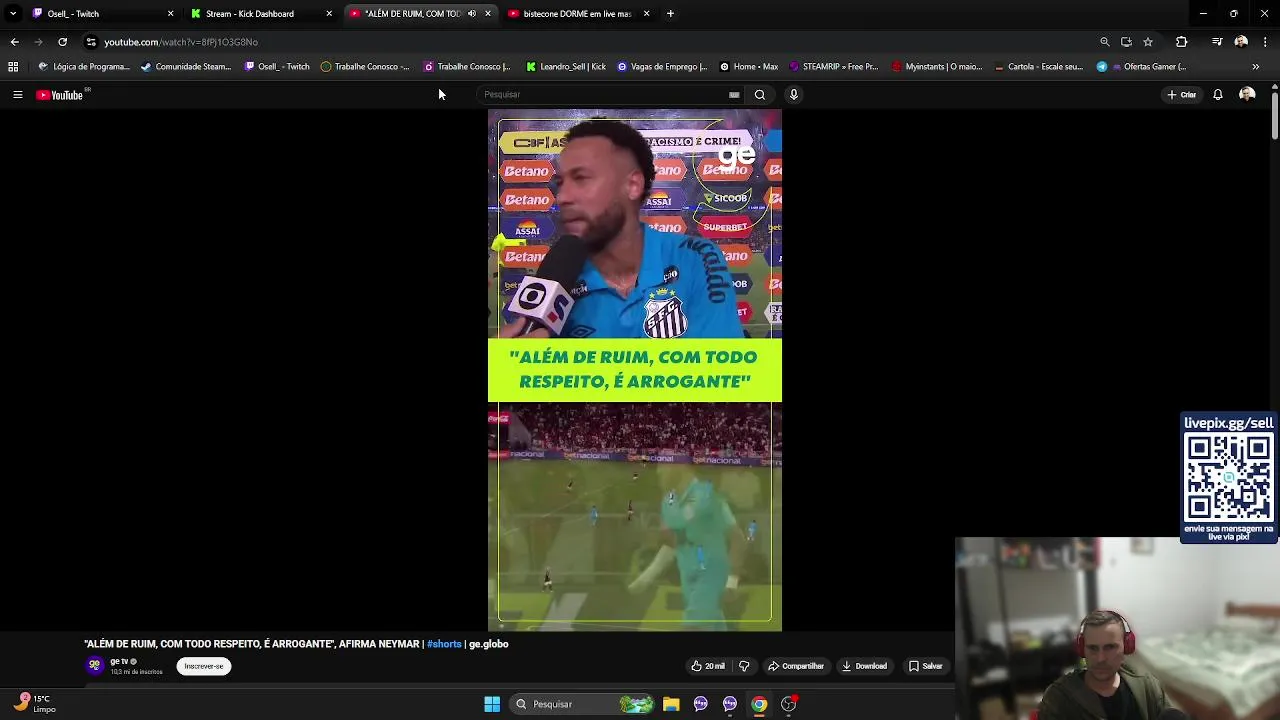Open the Osell_ - Twitch bookmark
This screenshot has width=1280, height=720.
click(x=277, y=67)
